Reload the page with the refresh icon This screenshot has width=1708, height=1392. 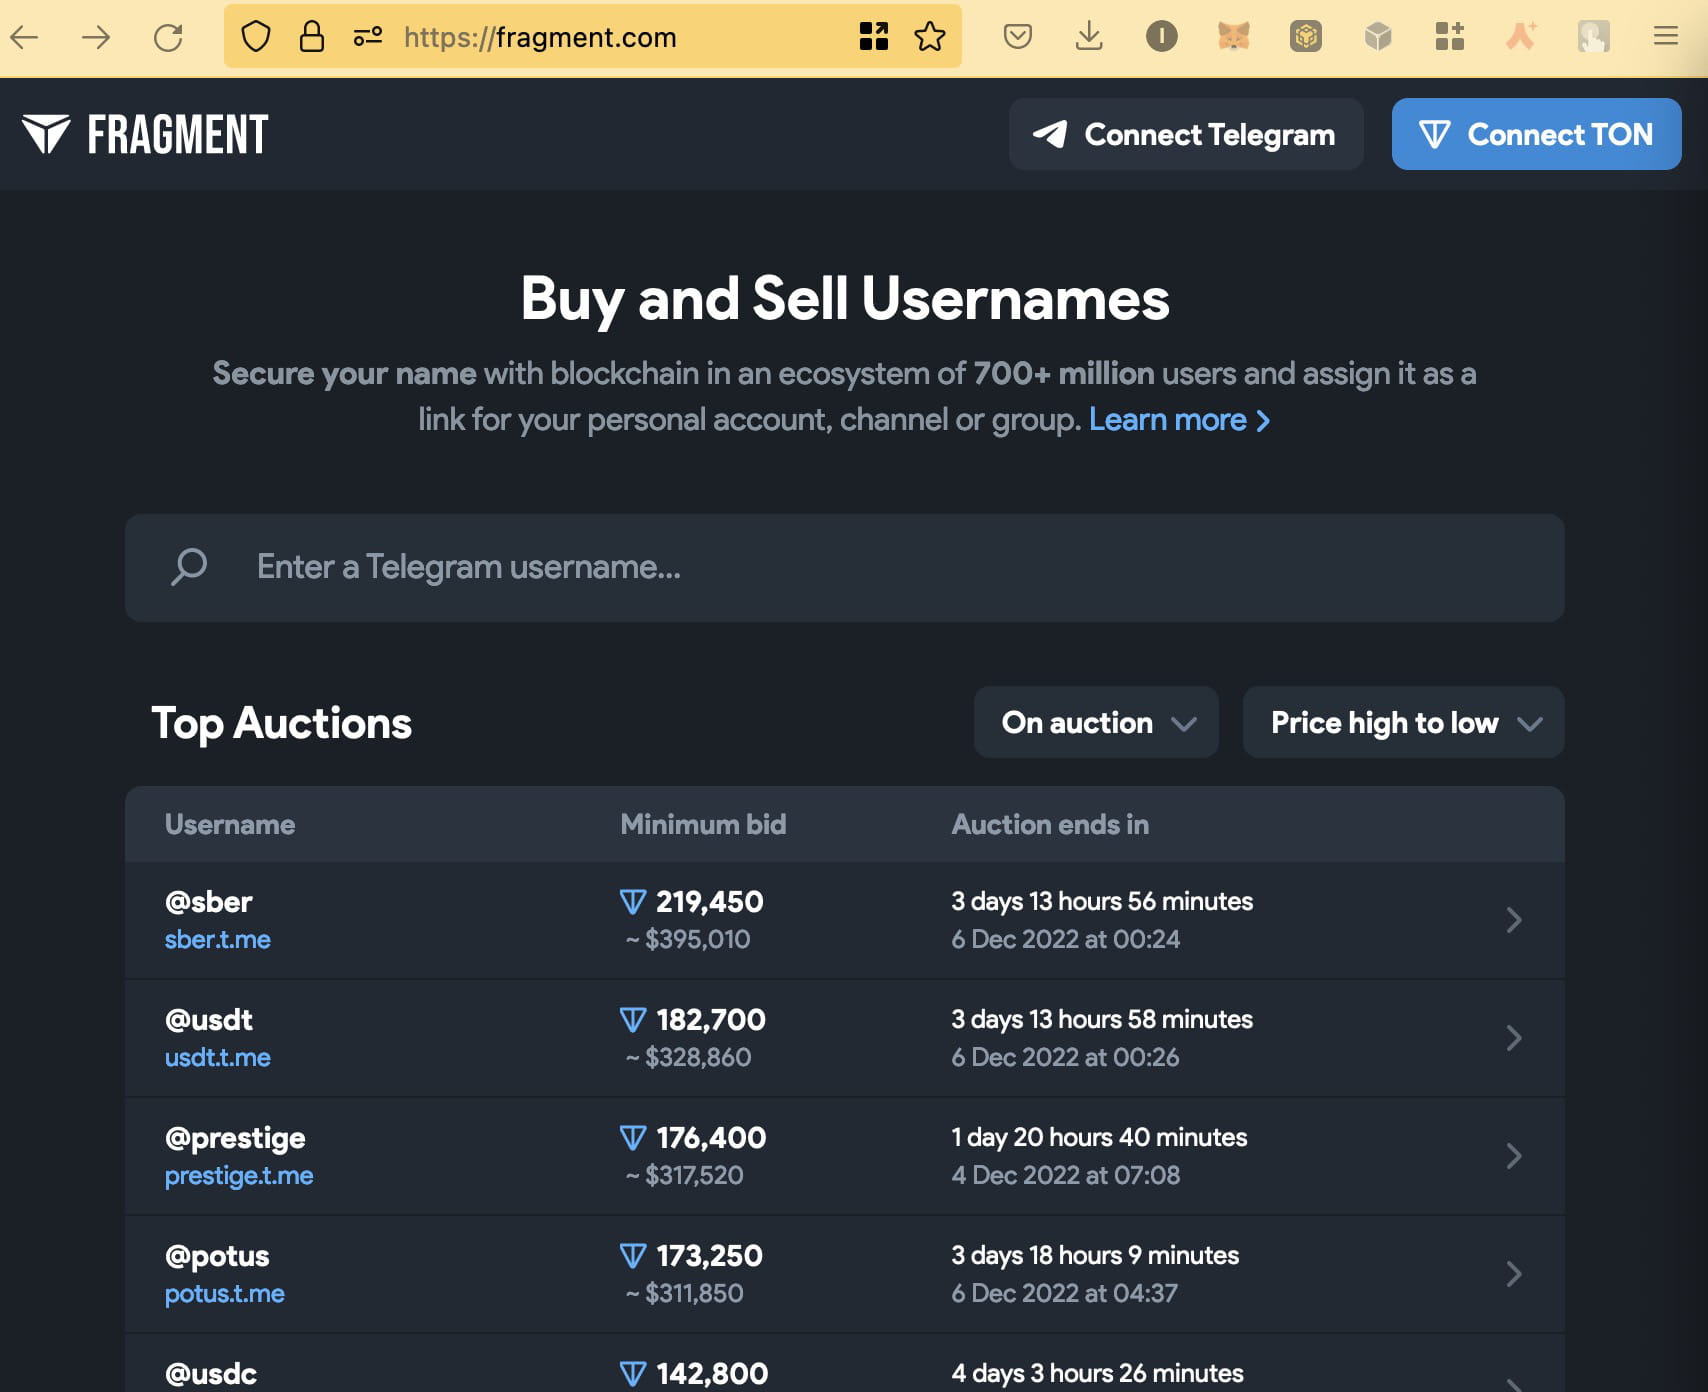pyautogui.click(x=168, y=37)
